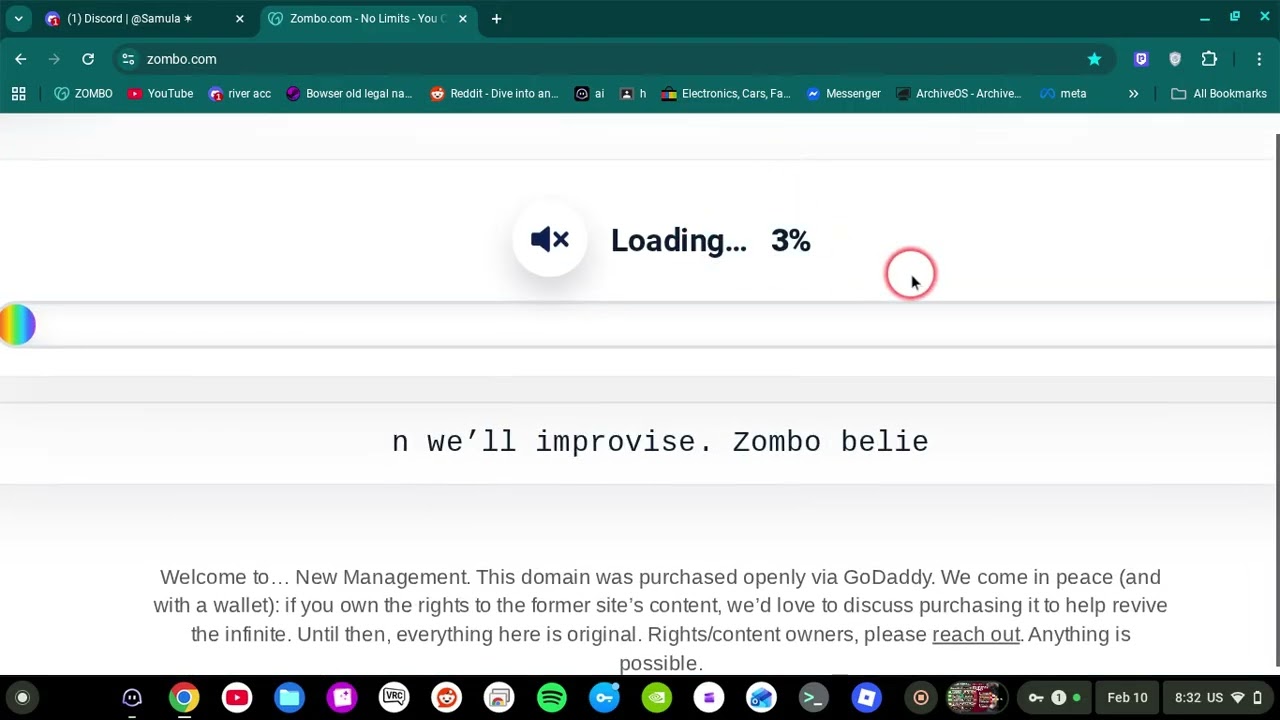Expand the tab search dropdown

18,18
